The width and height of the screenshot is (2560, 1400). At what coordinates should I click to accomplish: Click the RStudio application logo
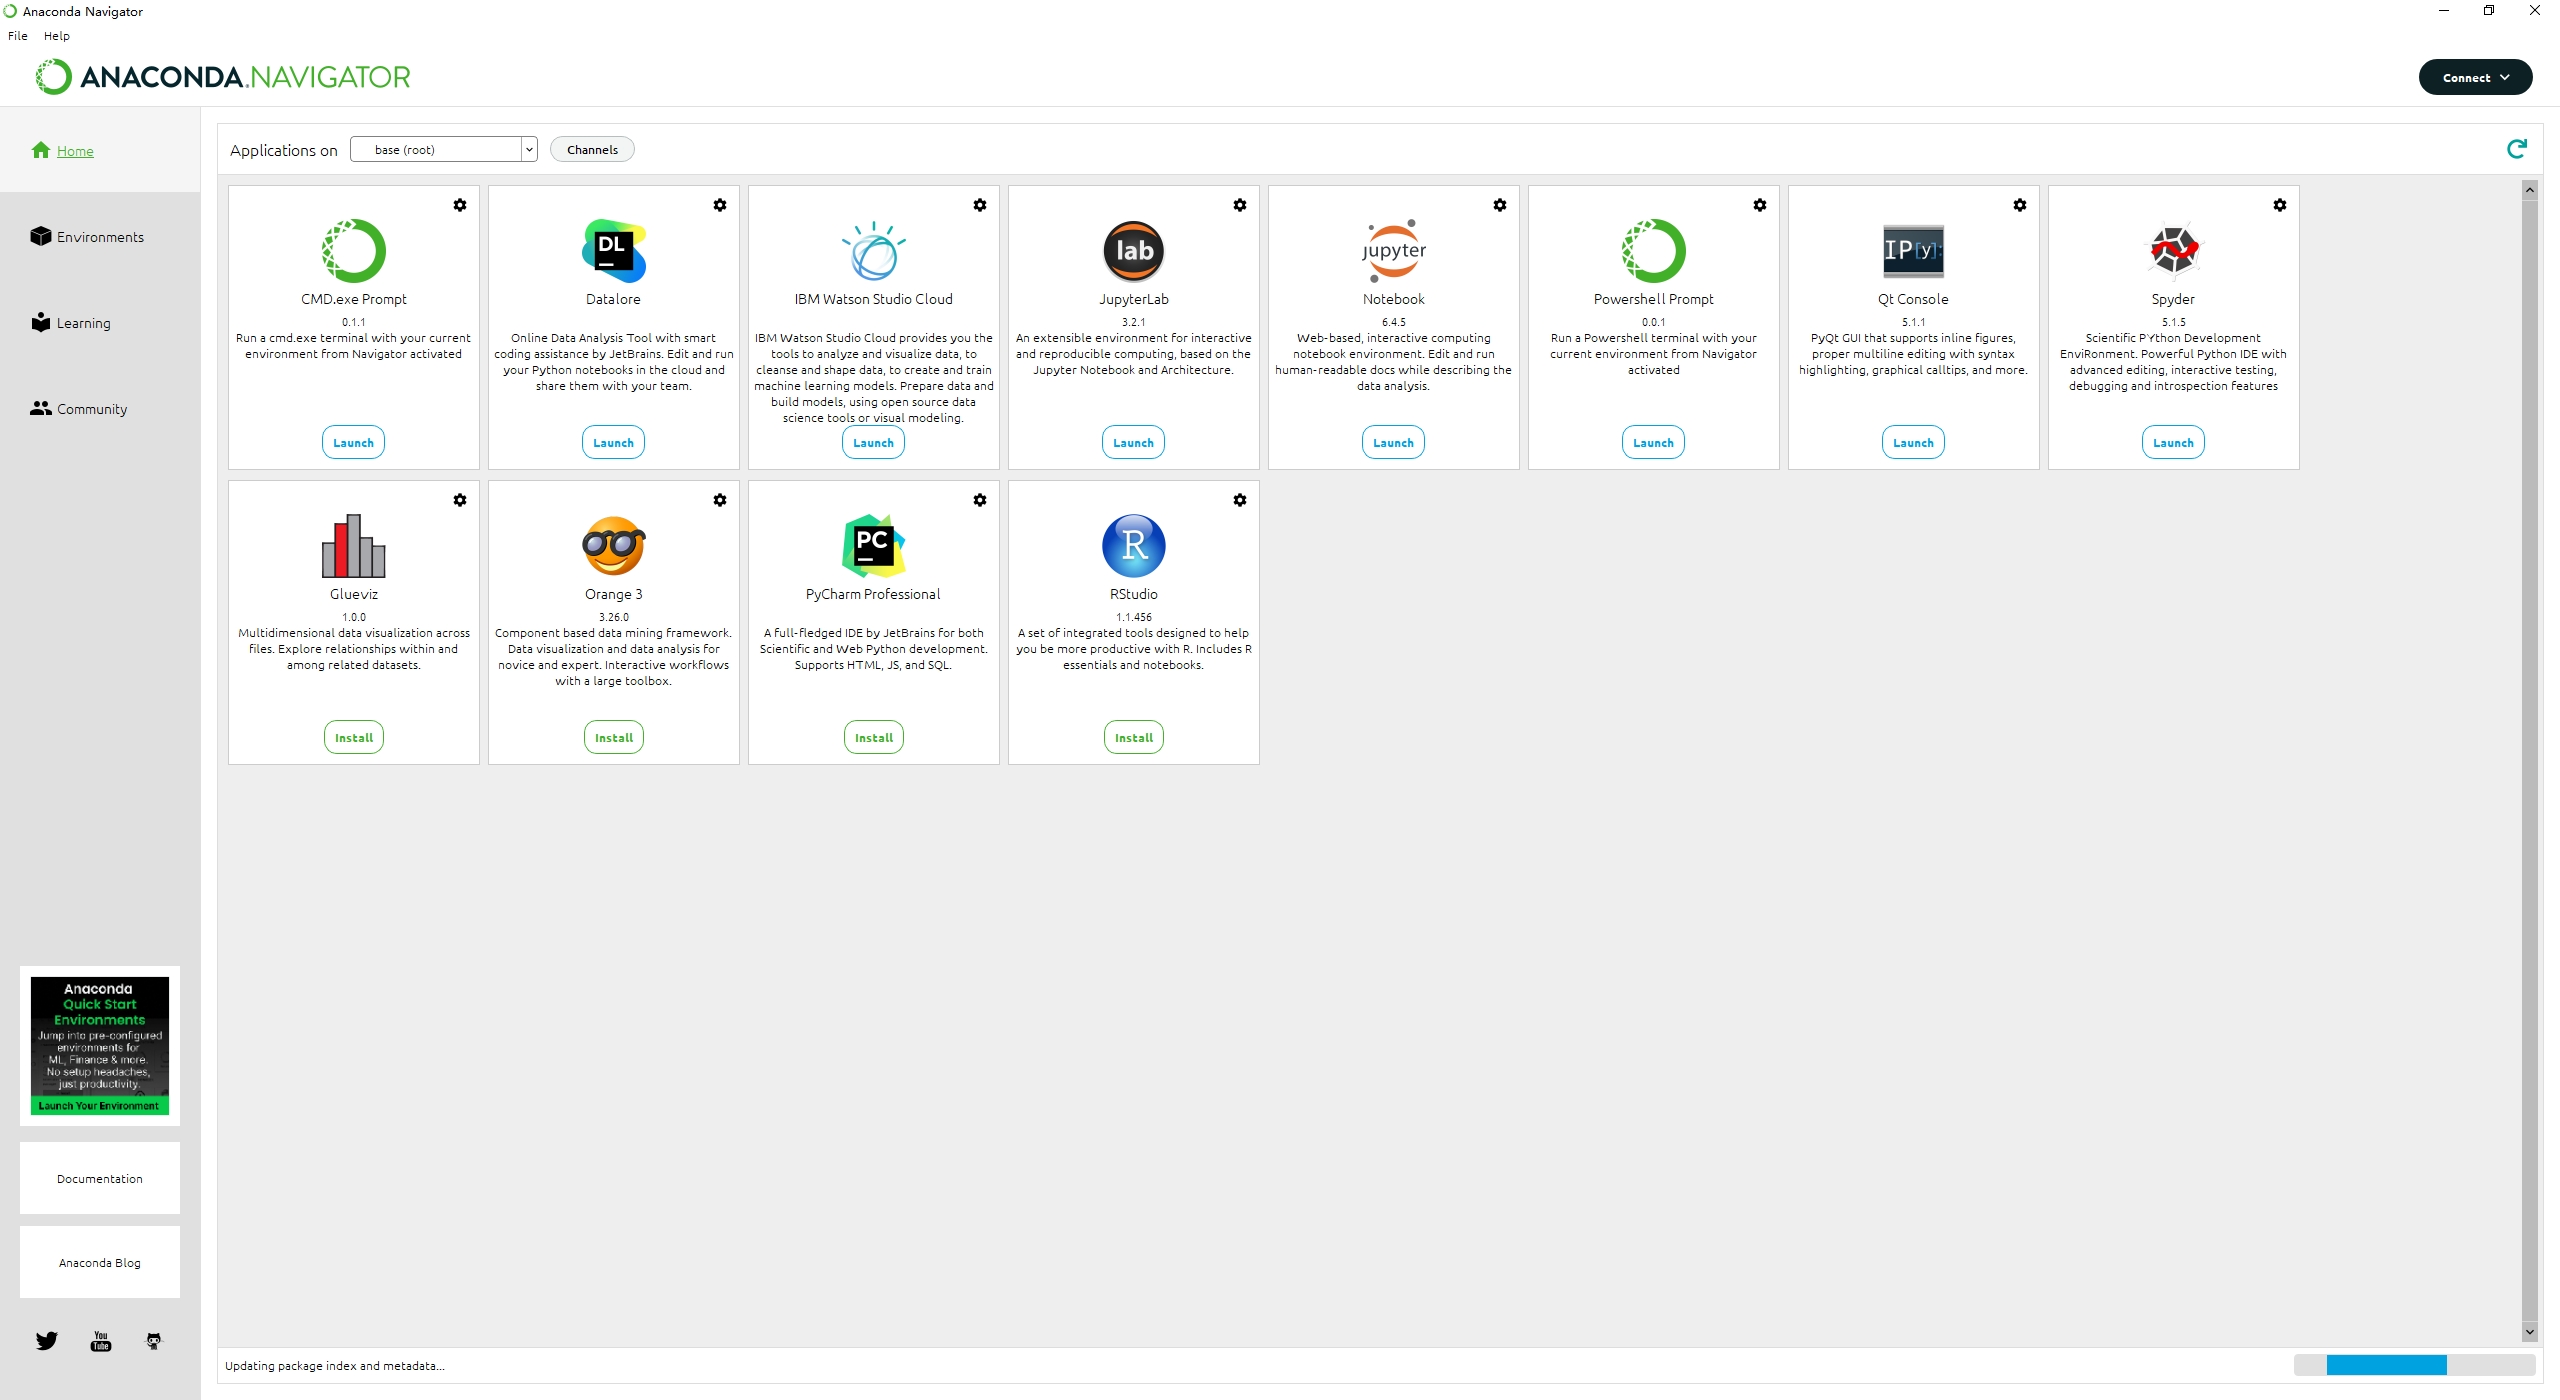1133,546
